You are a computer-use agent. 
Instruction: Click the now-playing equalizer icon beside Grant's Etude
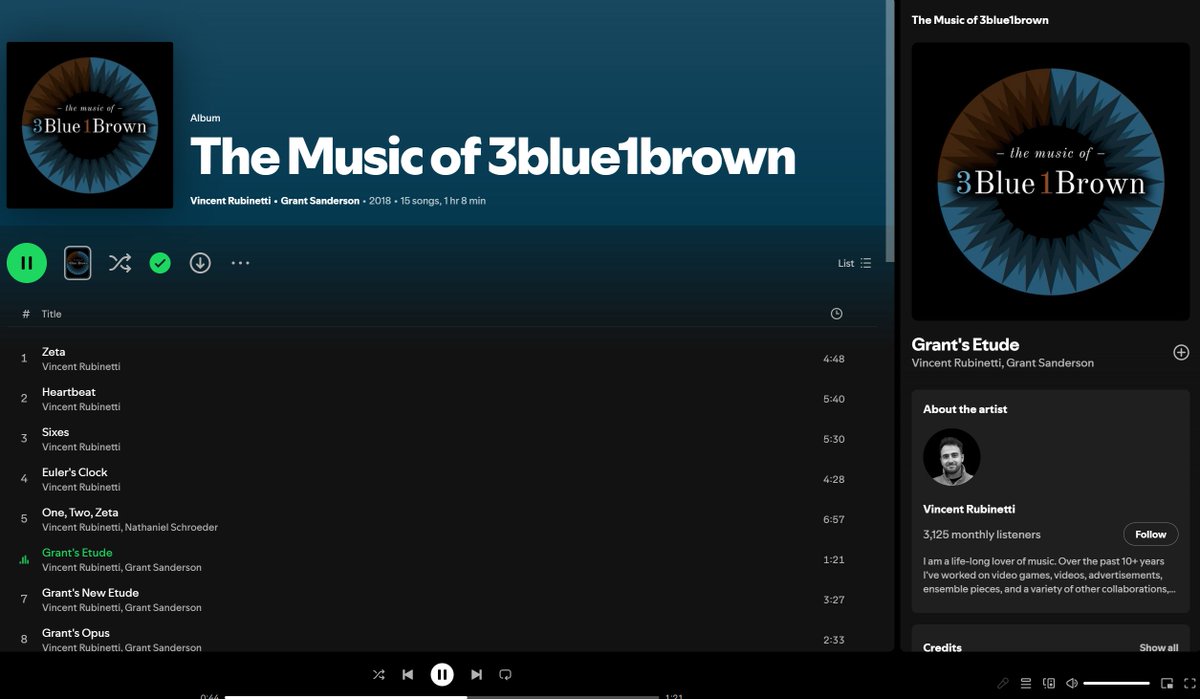point(24,560)
